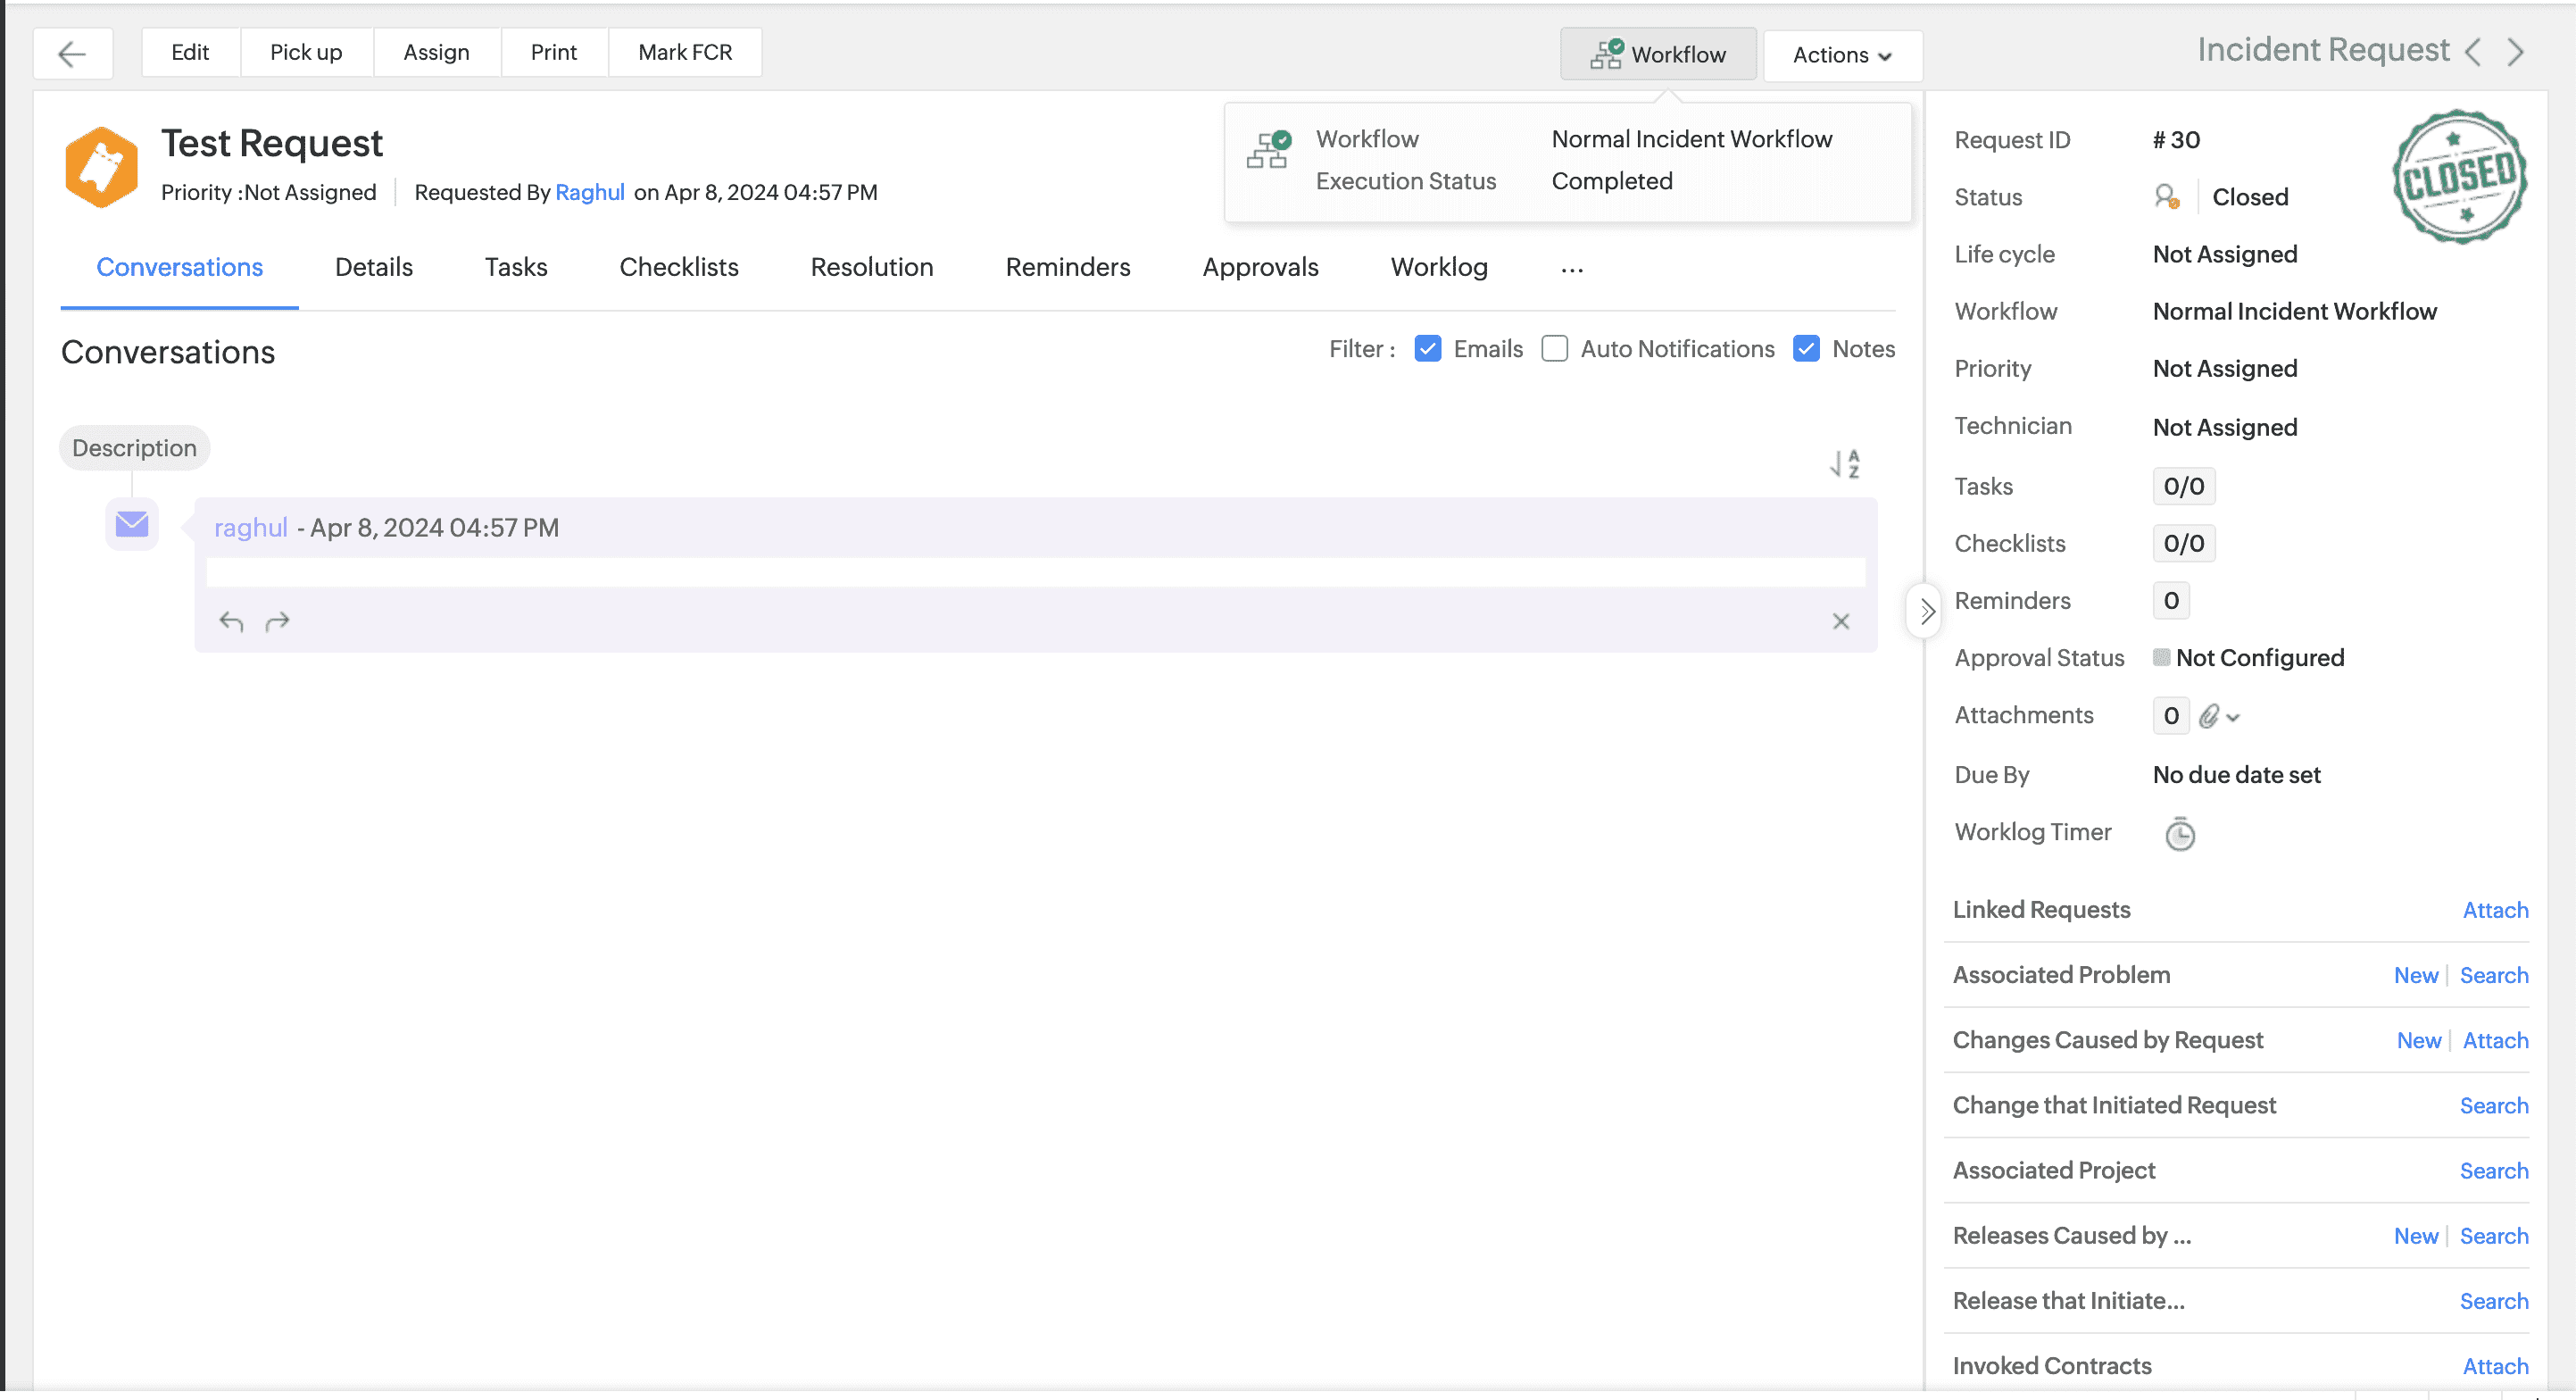
Task: Dismiss the conversation with the X
Action: pyautogui.click(x=1840, y=621)
